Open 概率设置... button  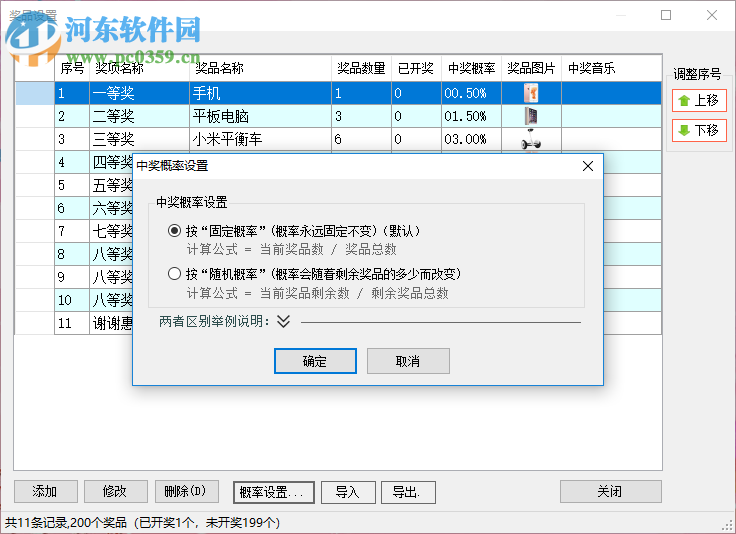pos(274,492)
